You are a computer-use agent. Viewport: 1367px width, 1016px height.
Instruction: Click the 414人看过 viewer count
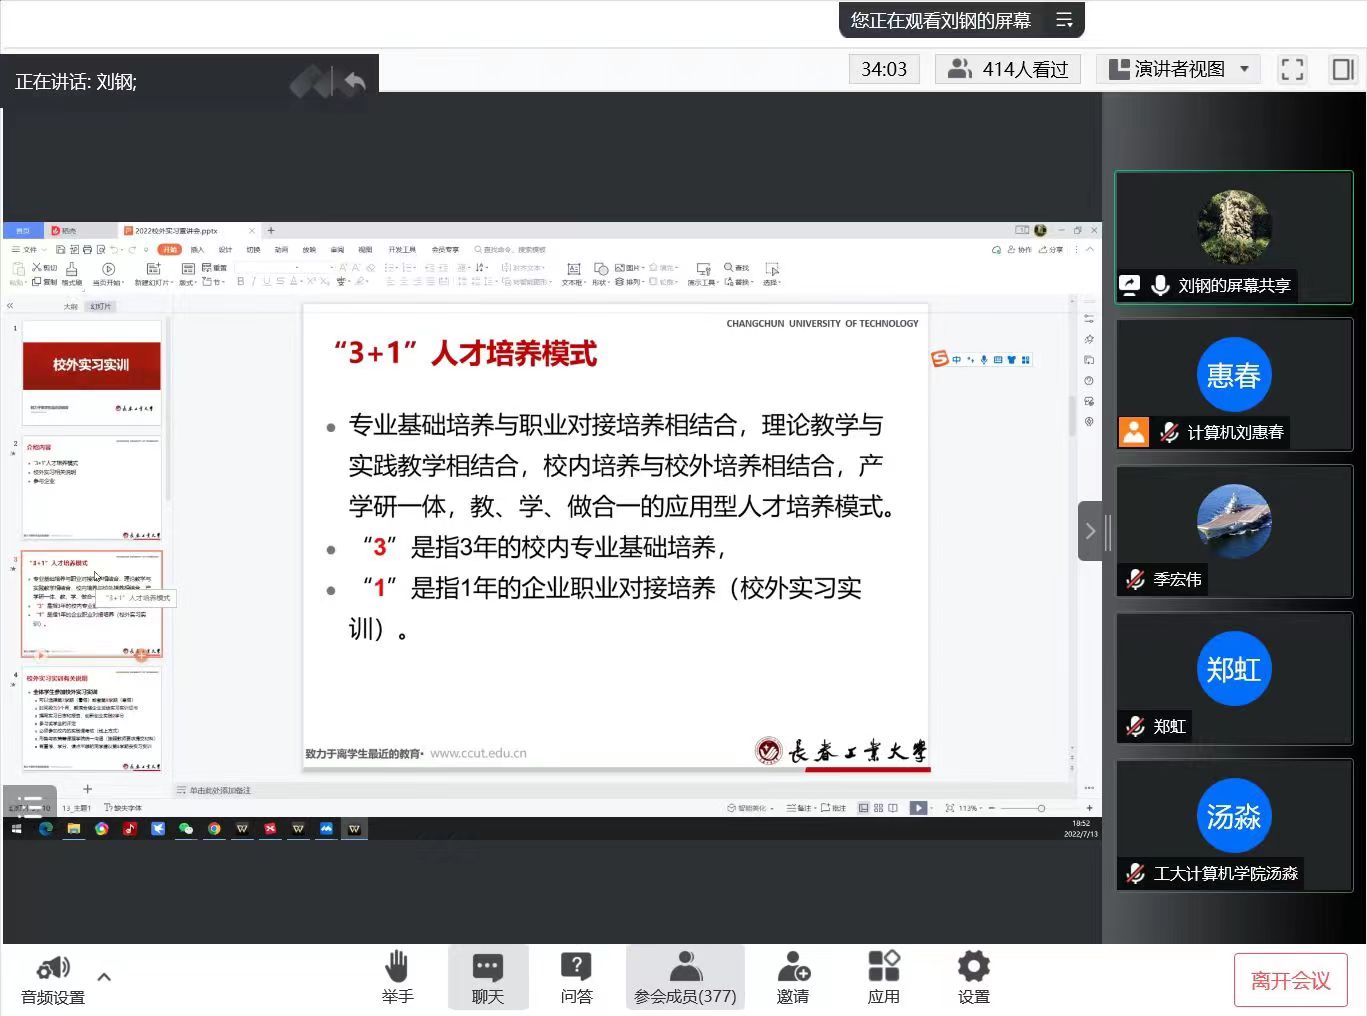(1007, 69)
